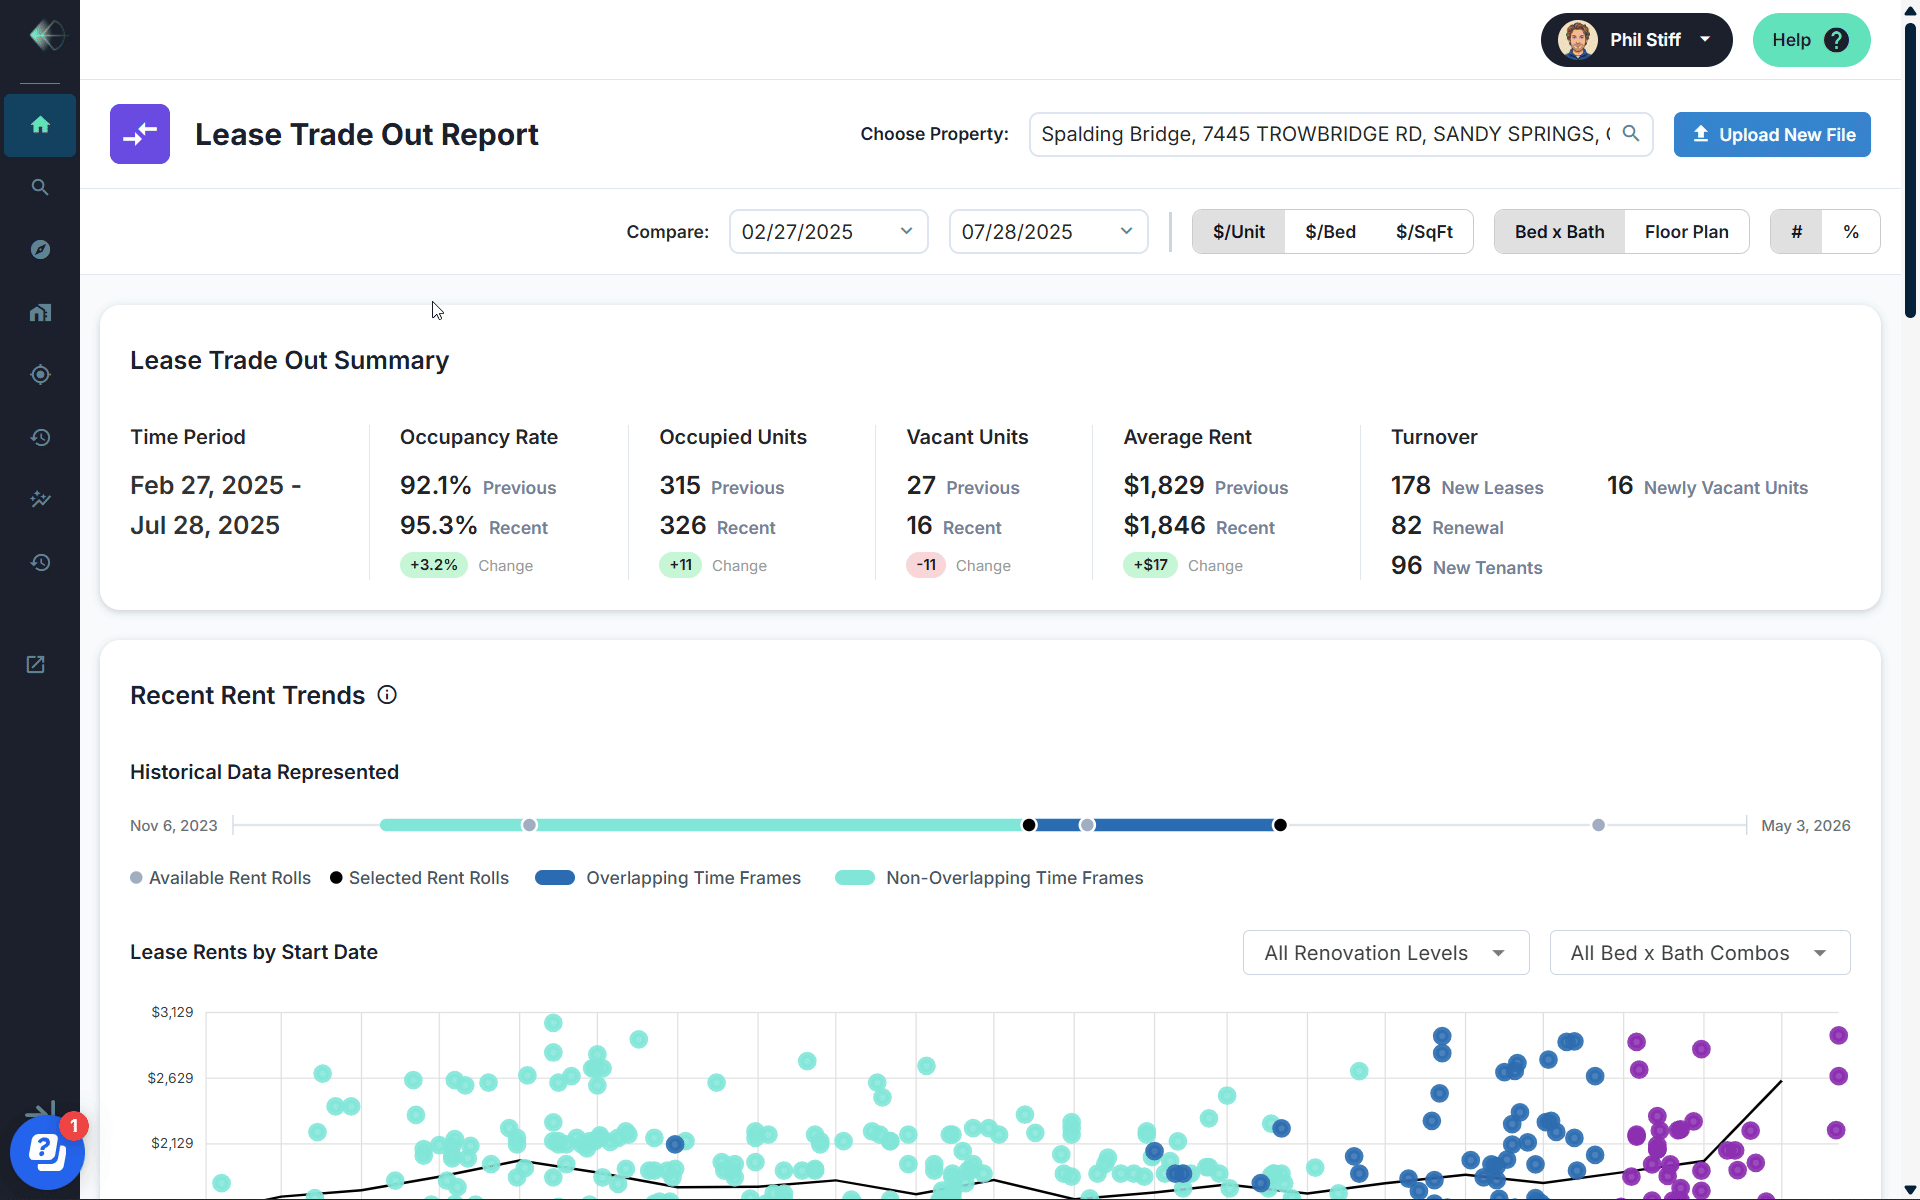Open the All Bed x Bath Combos dropdown

1699,953
